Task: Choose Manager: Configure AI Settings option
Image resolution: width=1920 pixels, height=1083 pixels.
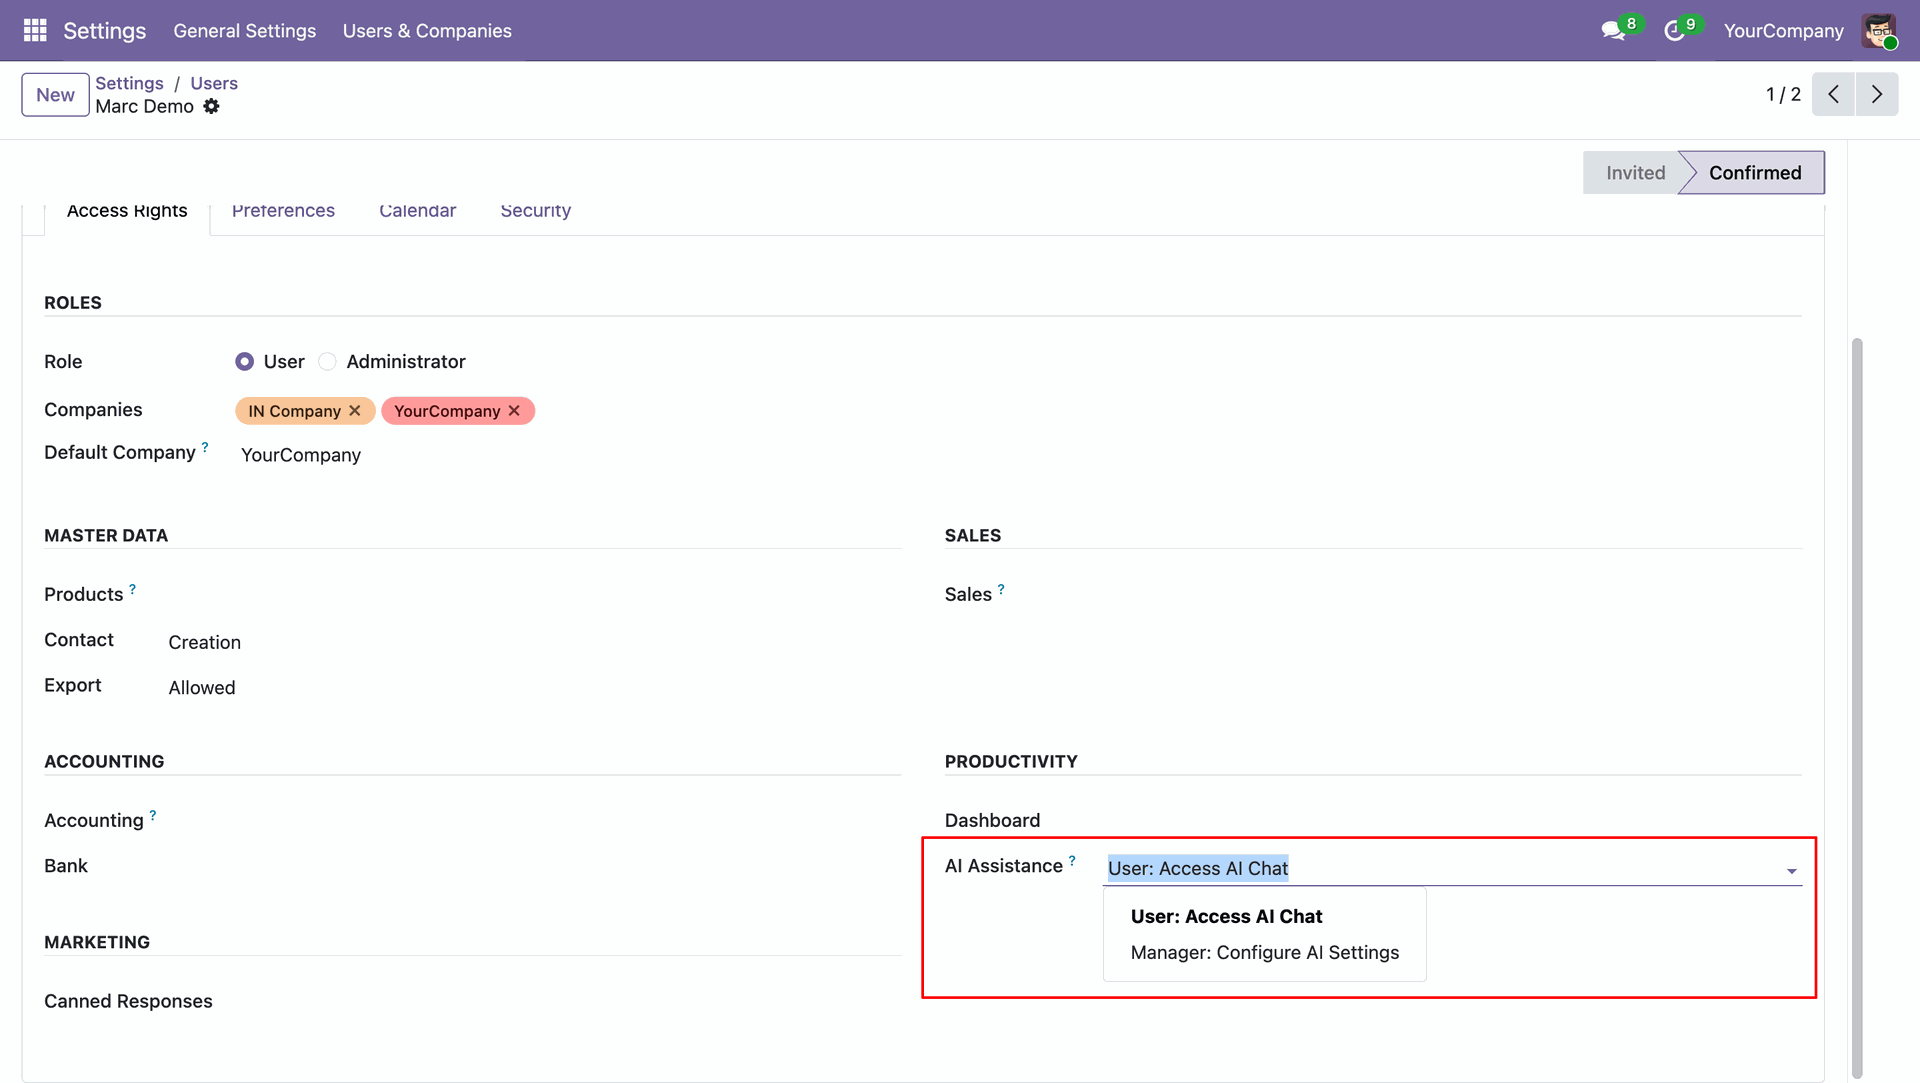Action: click(1264, 953)
